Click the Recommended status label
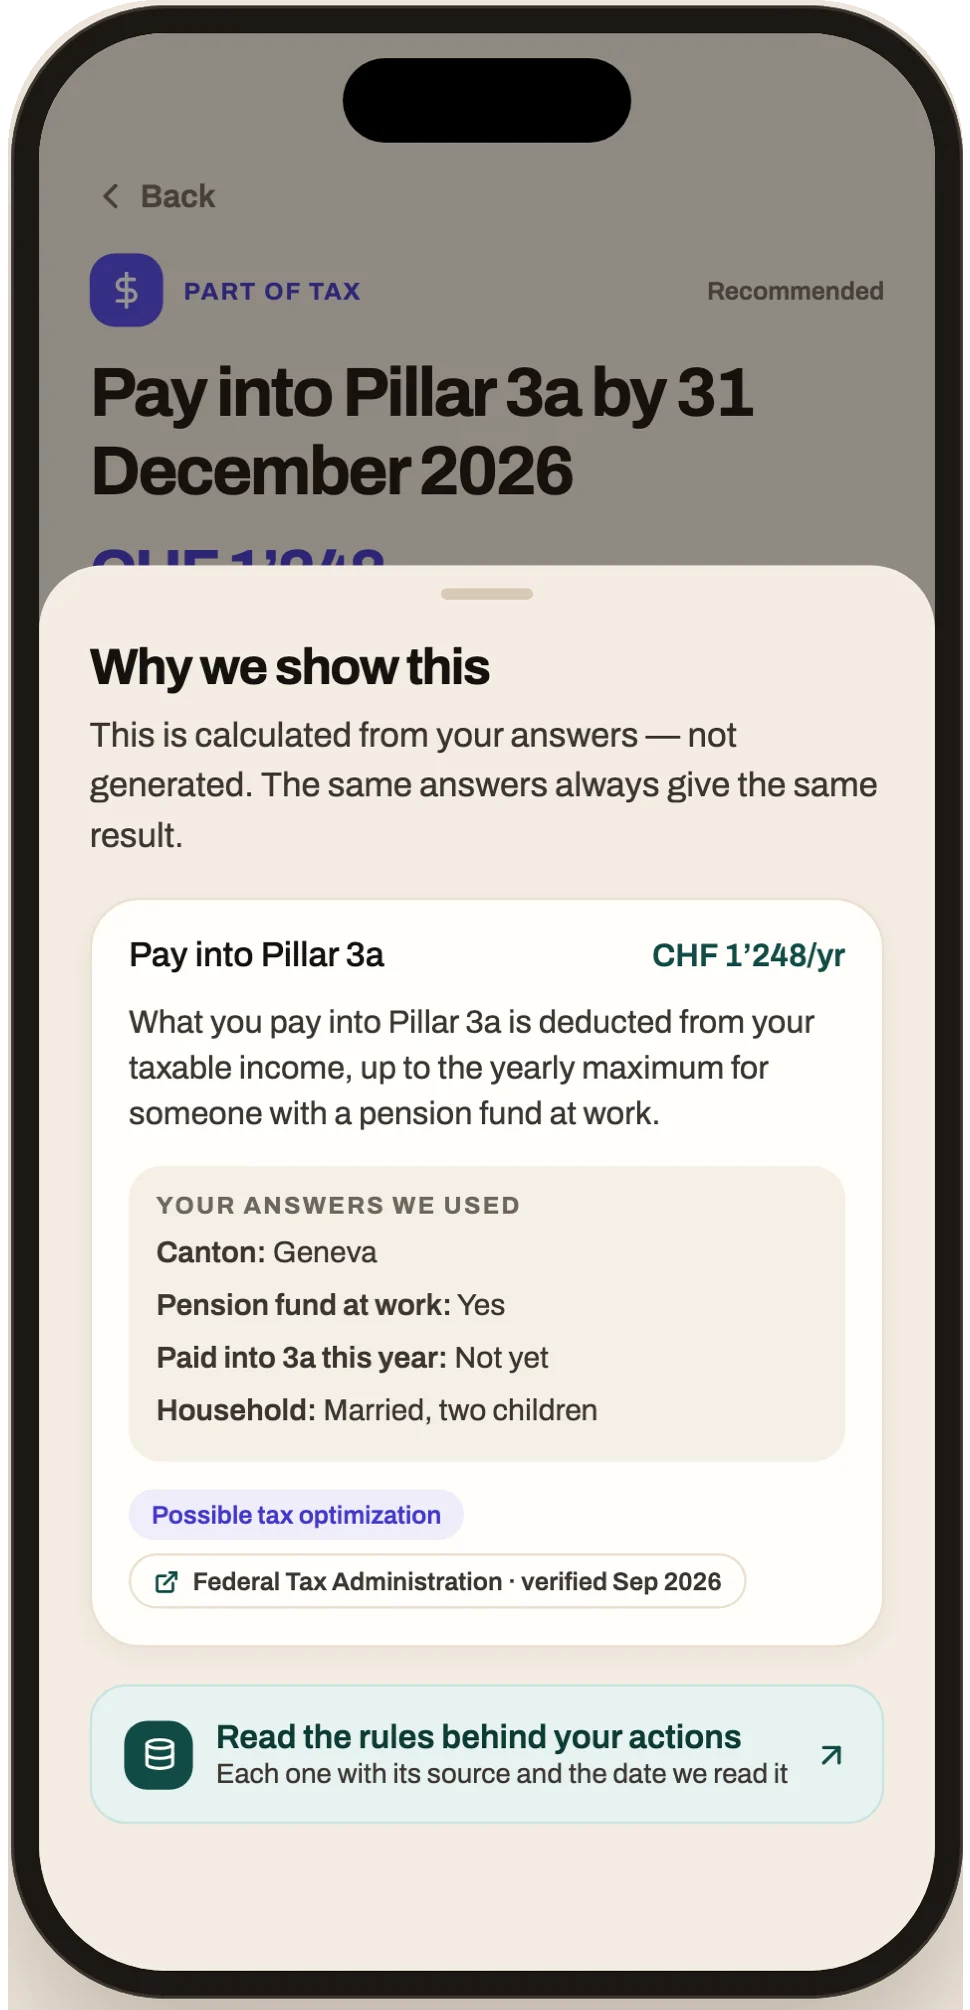 [x=795, y=291]
